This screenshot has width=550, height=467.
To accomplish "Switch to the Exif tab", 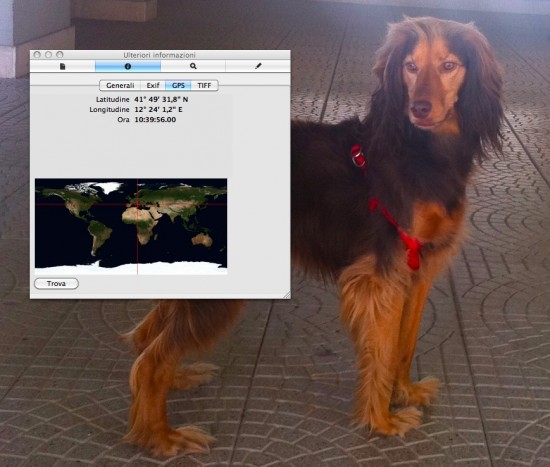I will coord(153,85).
